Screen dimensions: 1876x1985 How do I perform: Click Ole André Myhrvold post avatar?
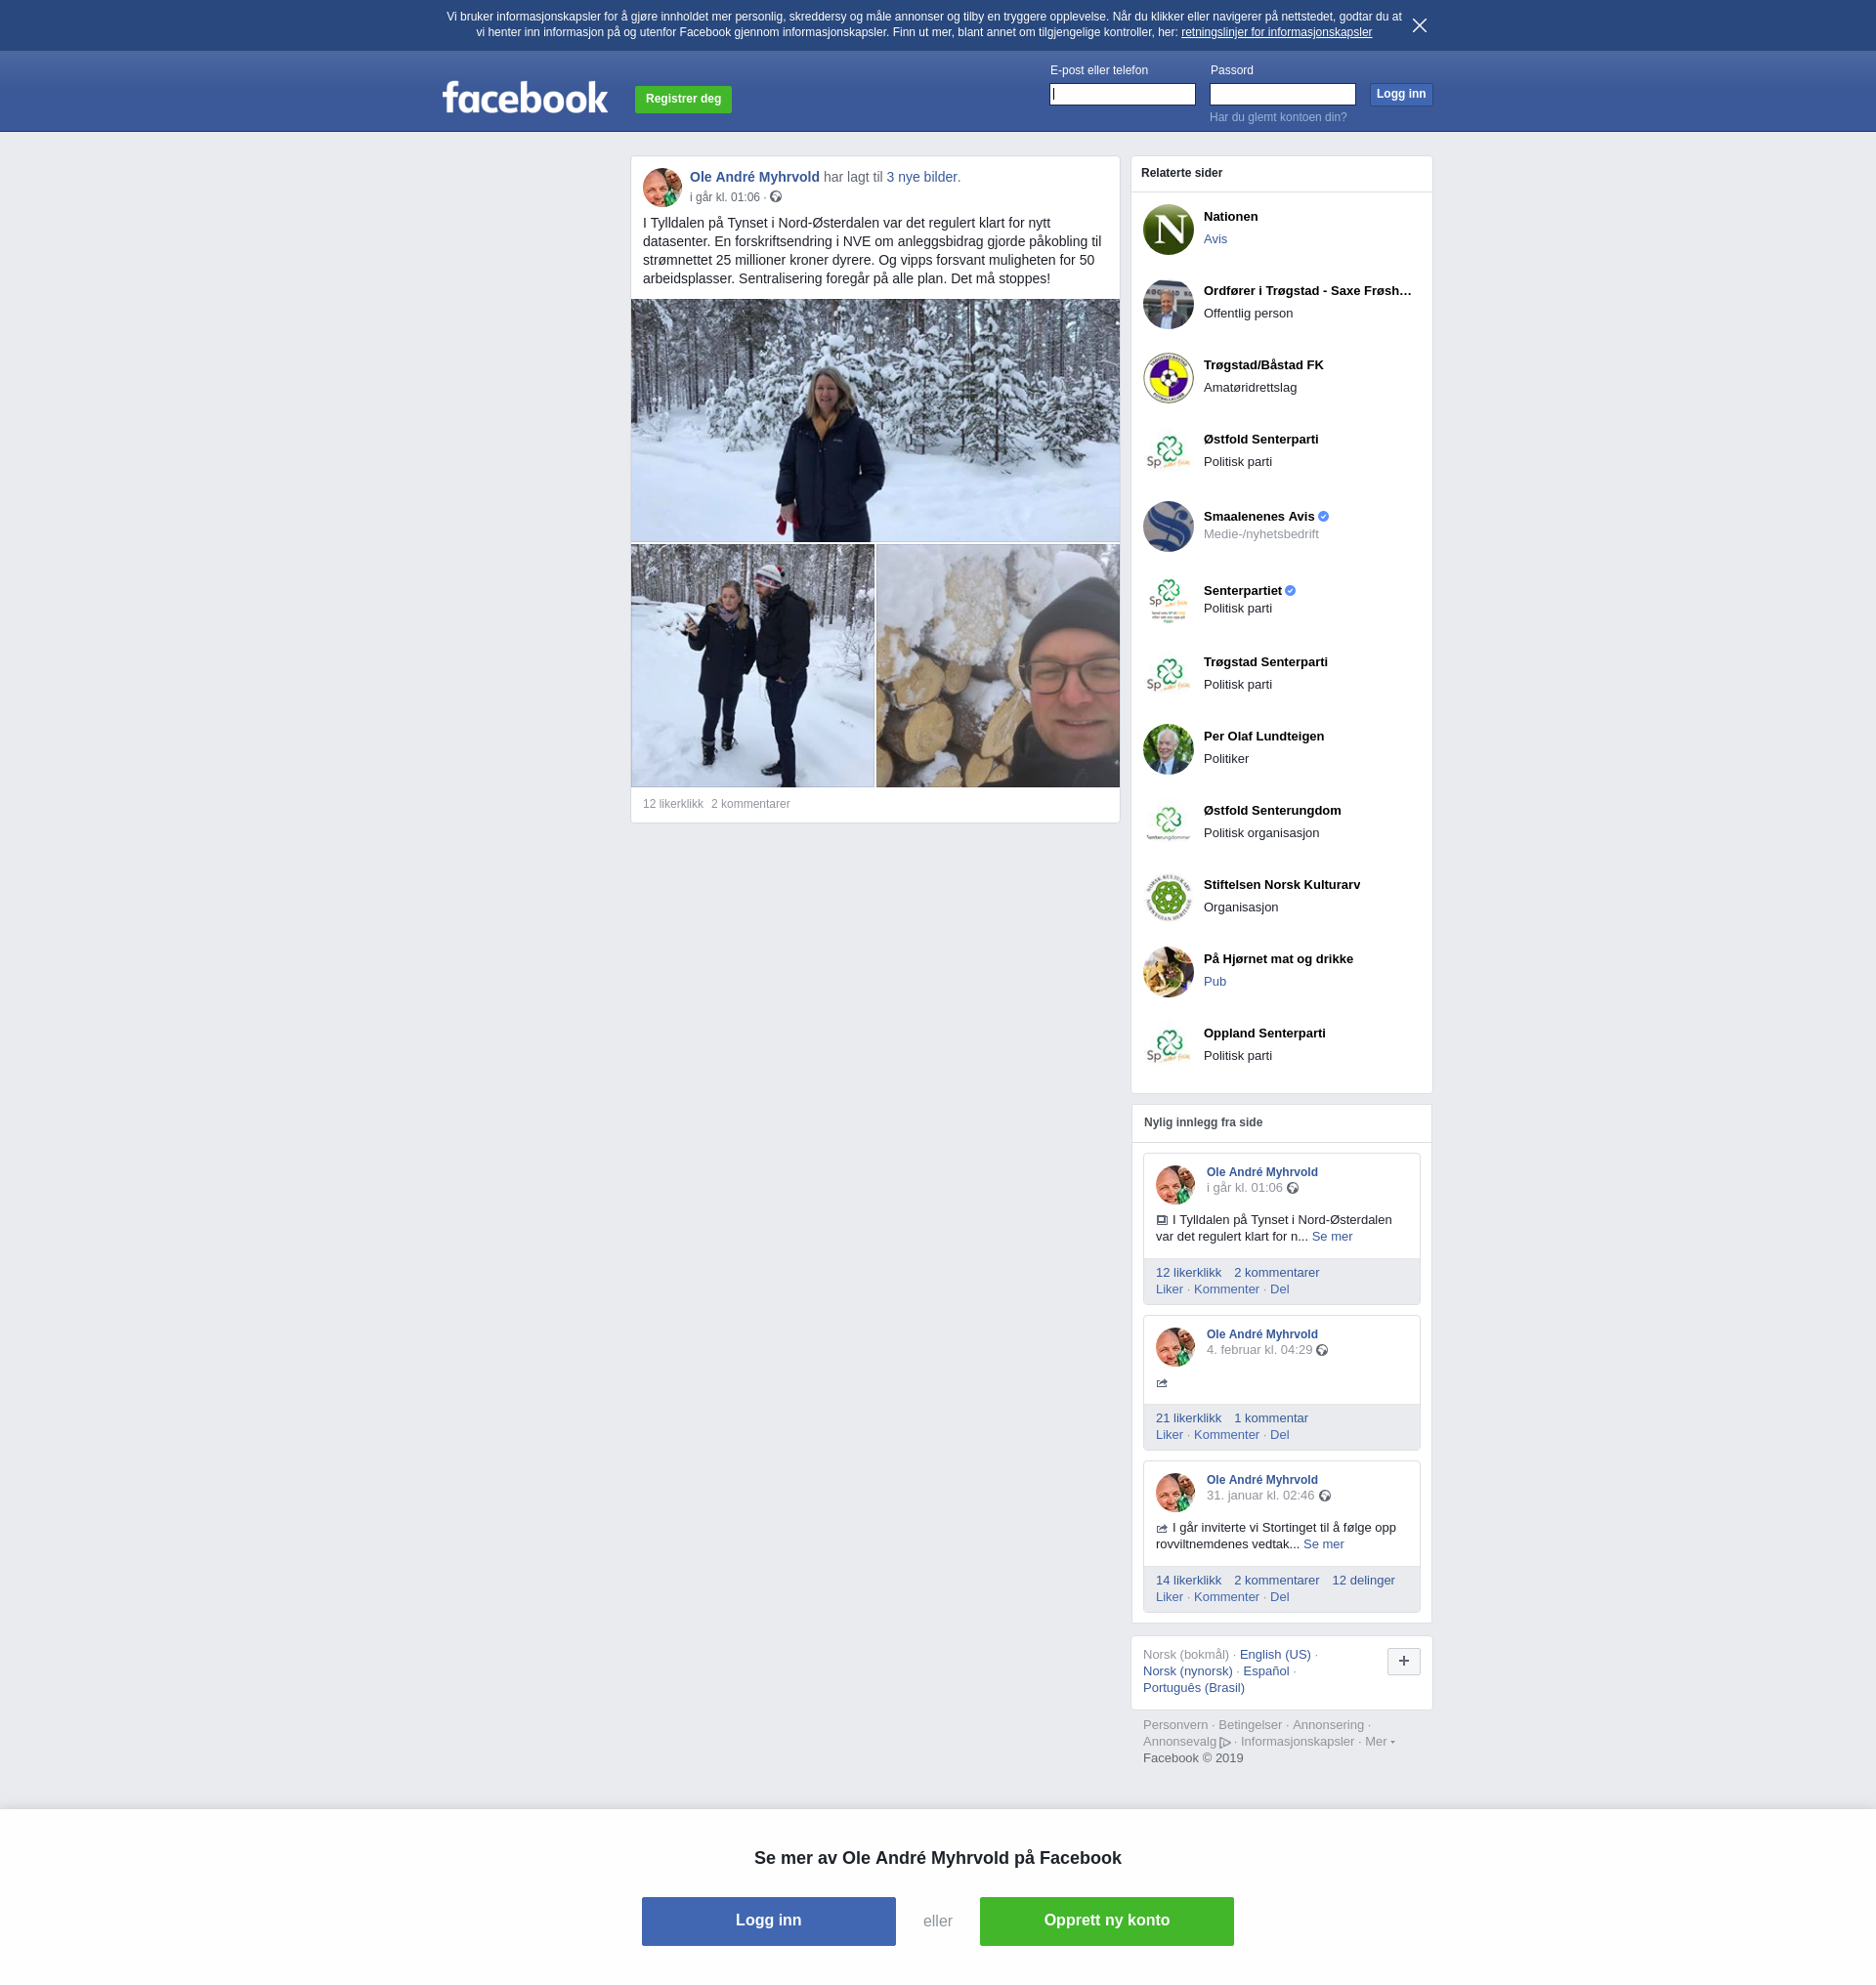[662, 187]
